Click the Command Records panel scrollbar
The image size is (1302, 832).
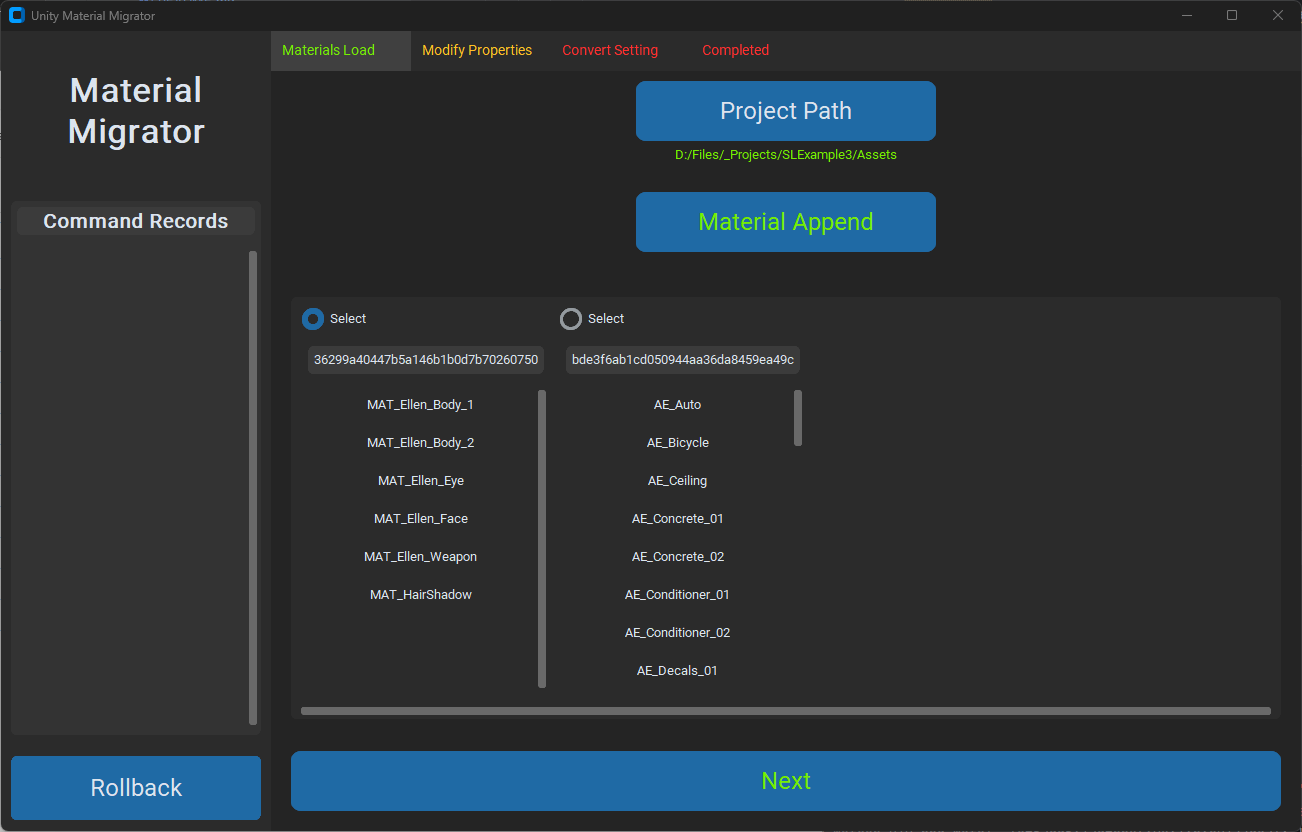253,488
